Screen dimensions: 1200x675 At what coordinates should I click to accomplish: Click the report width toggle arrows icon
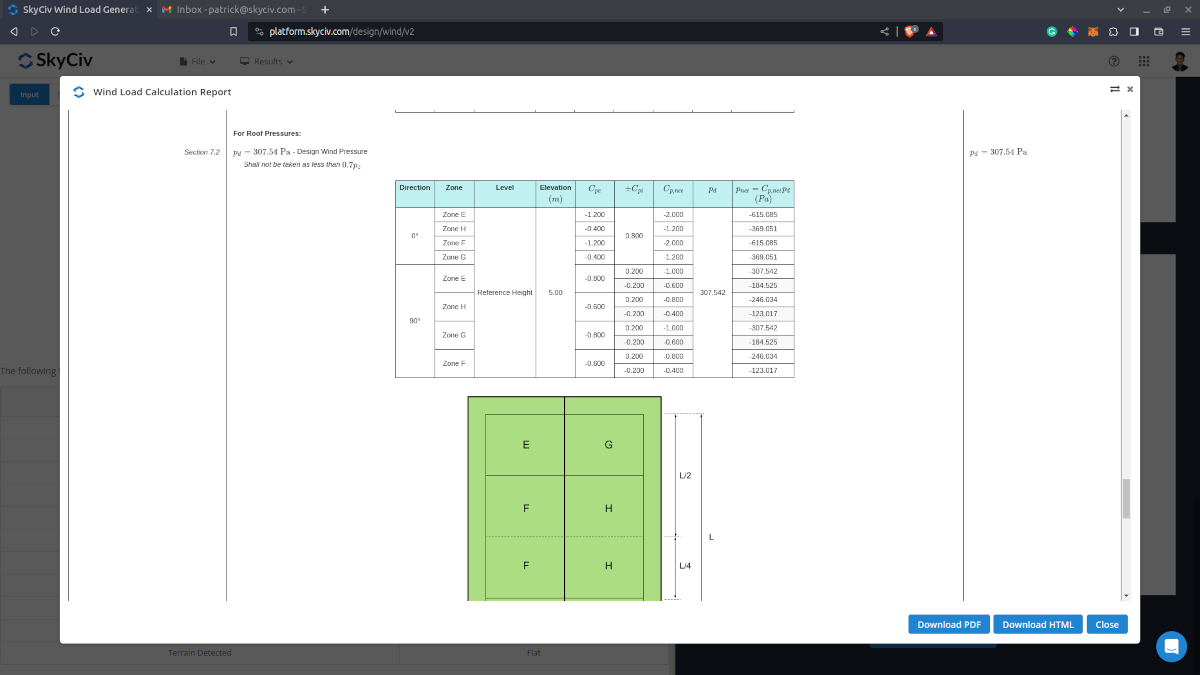[x=1114, y=89]
